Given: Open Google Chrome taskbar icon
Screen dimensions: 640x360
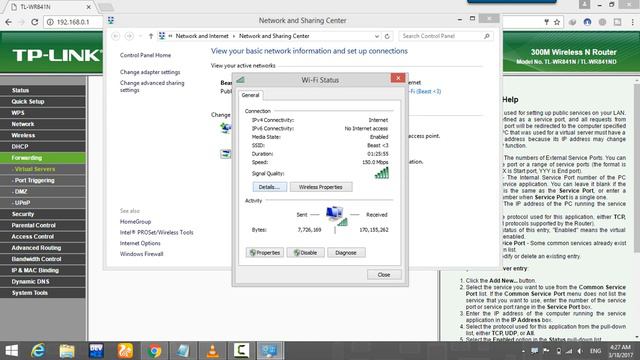Looking at the screenshot, I should tap(154, 351).
